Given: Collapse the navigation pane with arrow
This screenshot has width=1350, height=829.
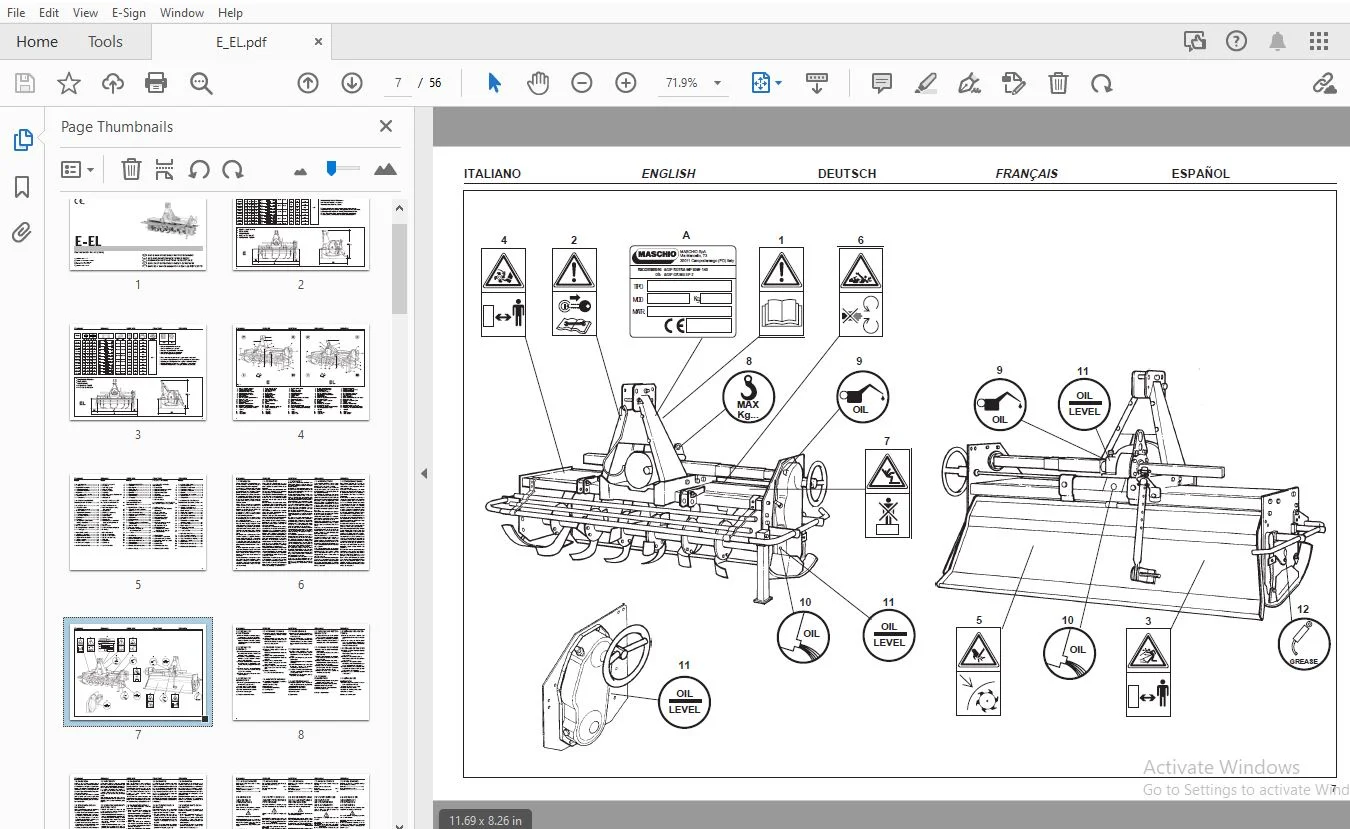Looking at the screenshot, I should pos(422,473).
